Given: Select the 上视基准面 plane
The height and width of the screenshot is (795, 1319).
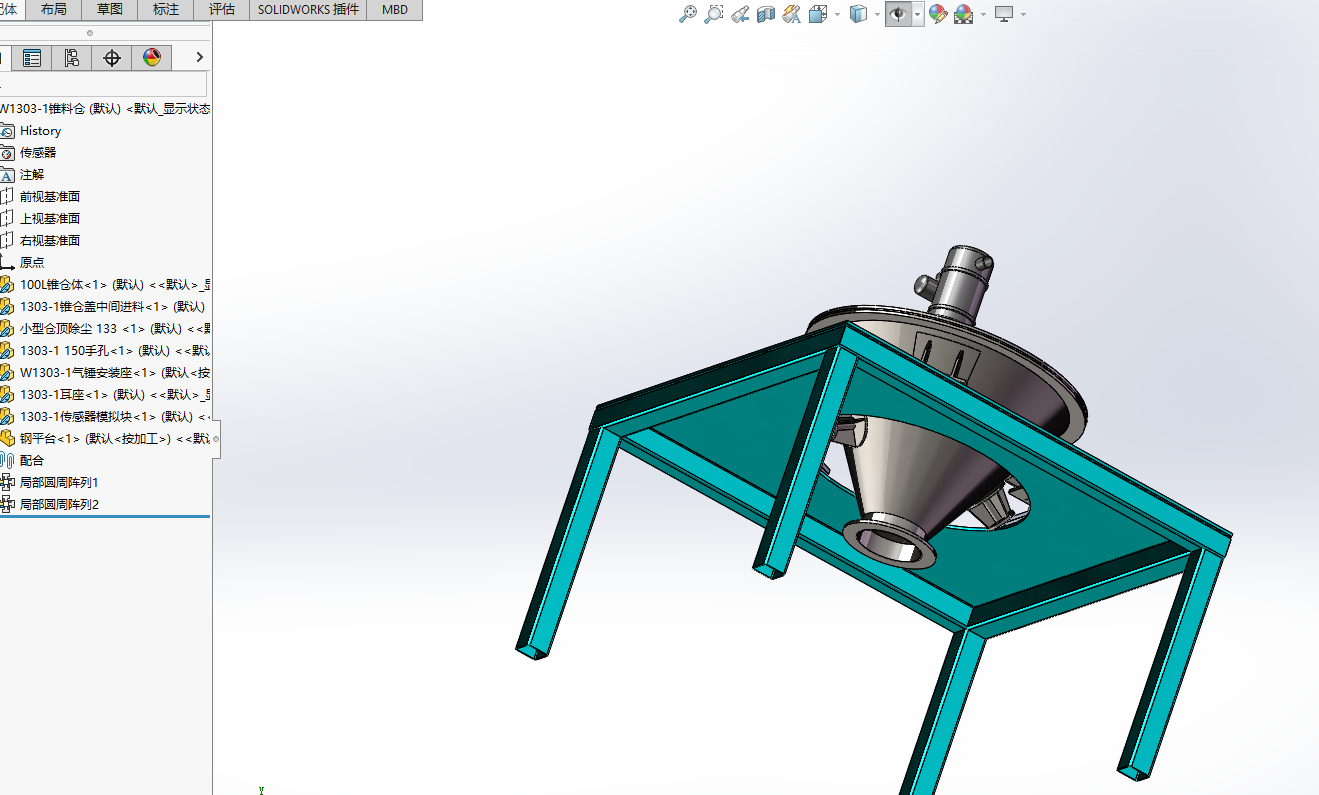Looking at the screenshot, I should tap(50, 219).
